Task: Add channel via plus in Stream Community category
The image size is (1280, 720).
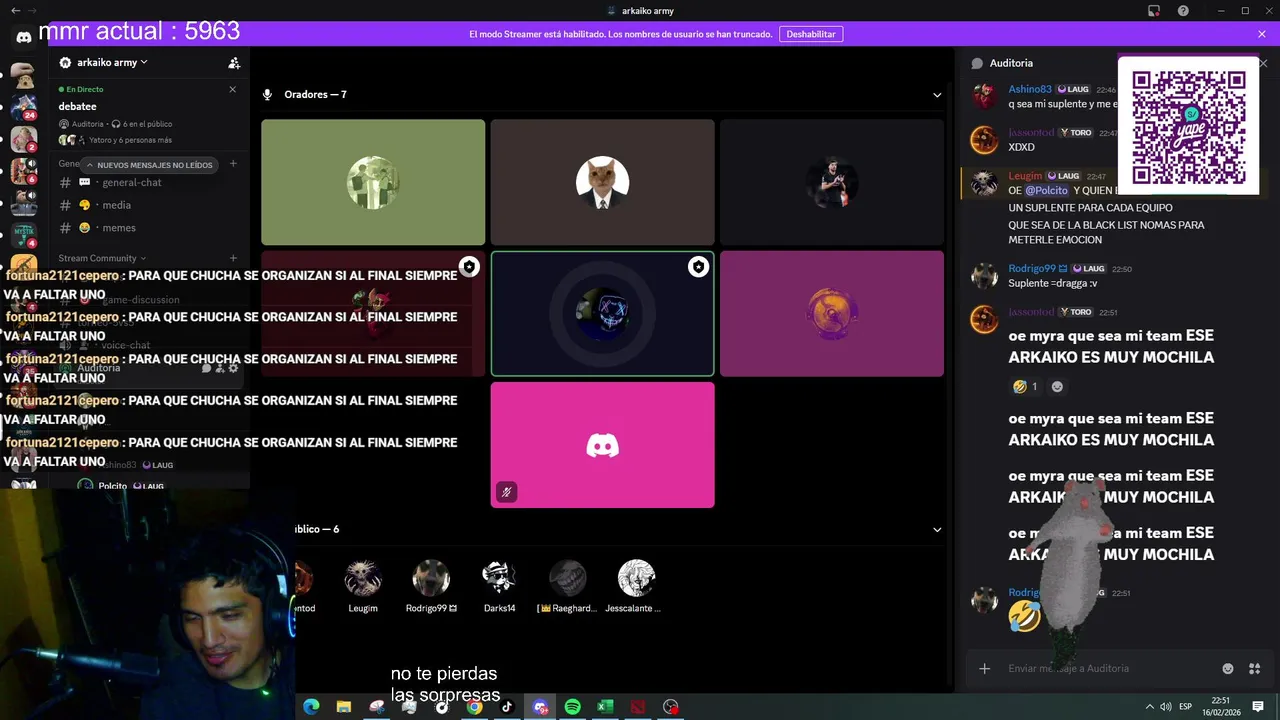Action: [x=233, y=258]
